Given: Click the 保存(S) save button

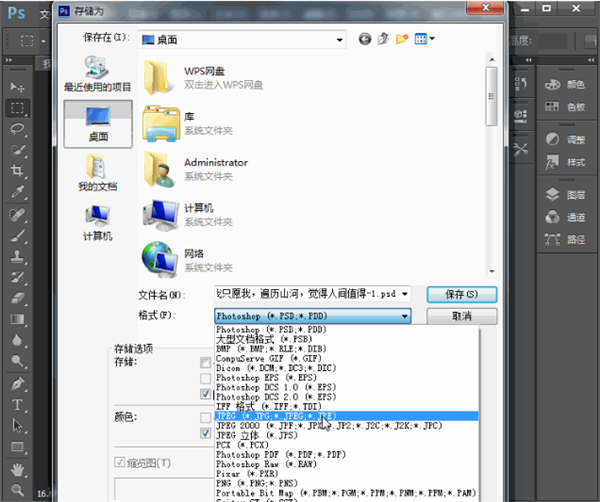Looking at the screenshot, I should (462, 294).
